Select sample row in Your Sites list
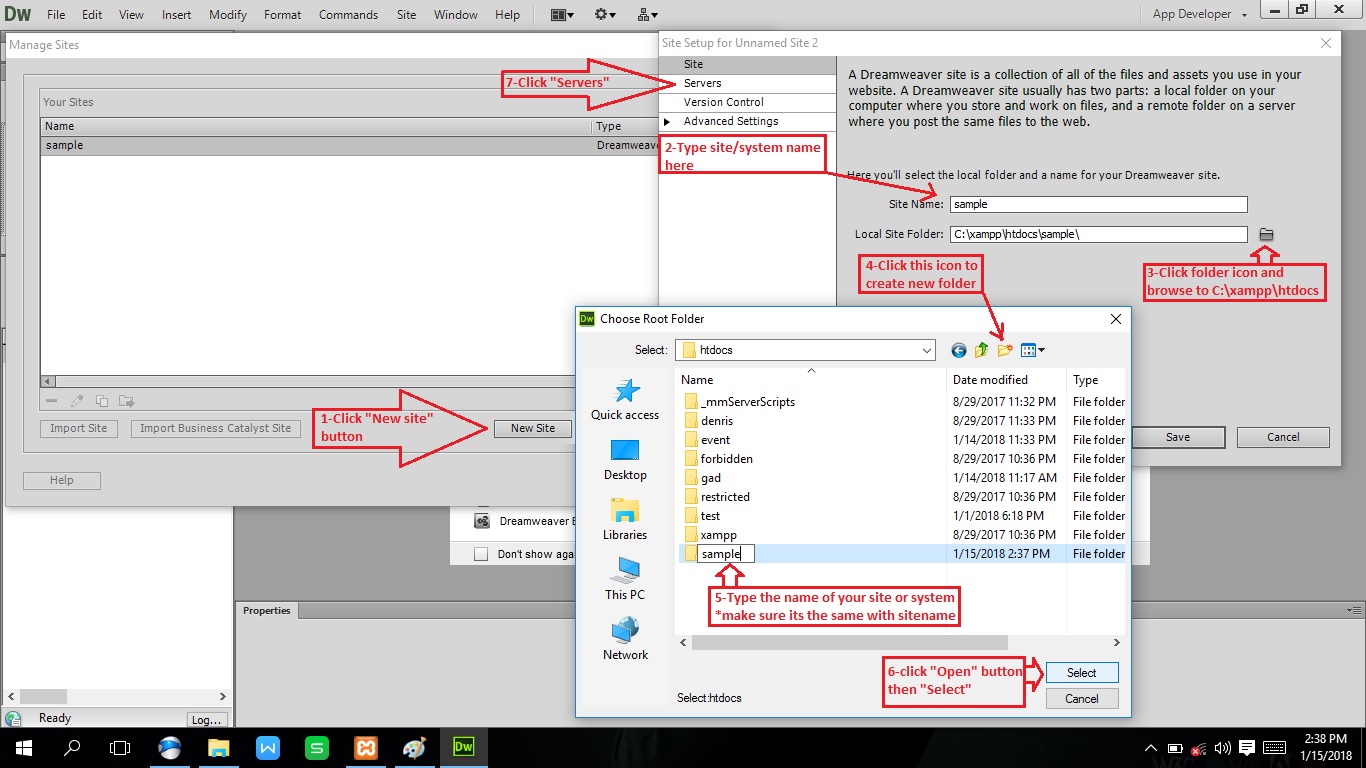 350,145
